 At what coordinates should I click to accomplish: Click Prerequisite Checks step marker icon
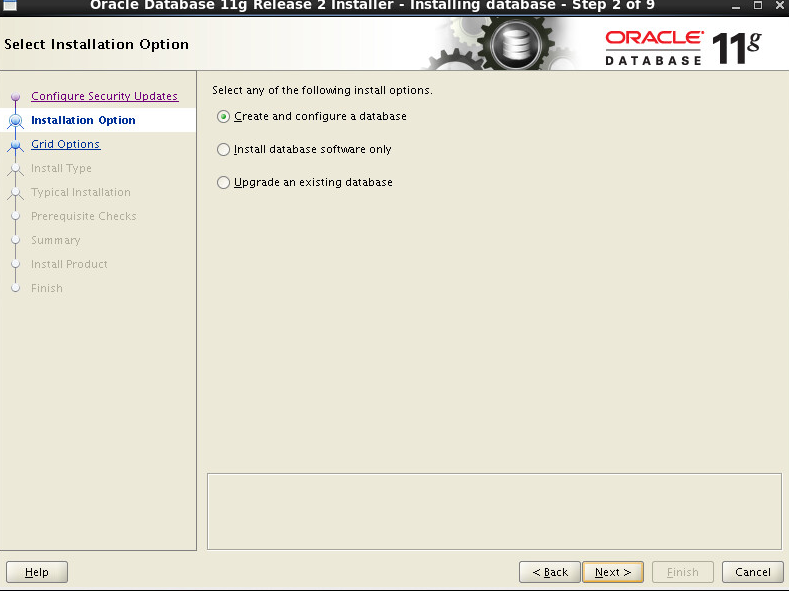(x=16, y=216)
